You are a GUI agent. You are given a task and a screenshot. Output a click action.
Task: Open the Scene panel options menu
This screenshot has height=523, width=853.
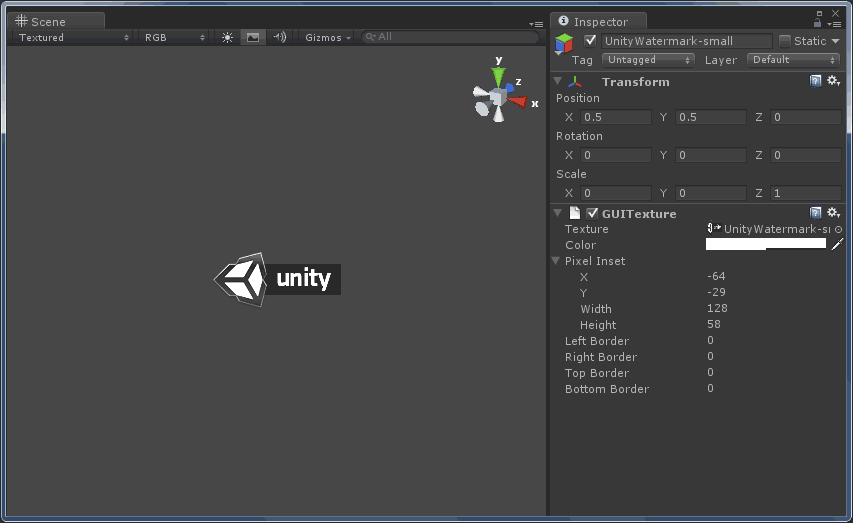pyautogui.click(x=536, y=24)
